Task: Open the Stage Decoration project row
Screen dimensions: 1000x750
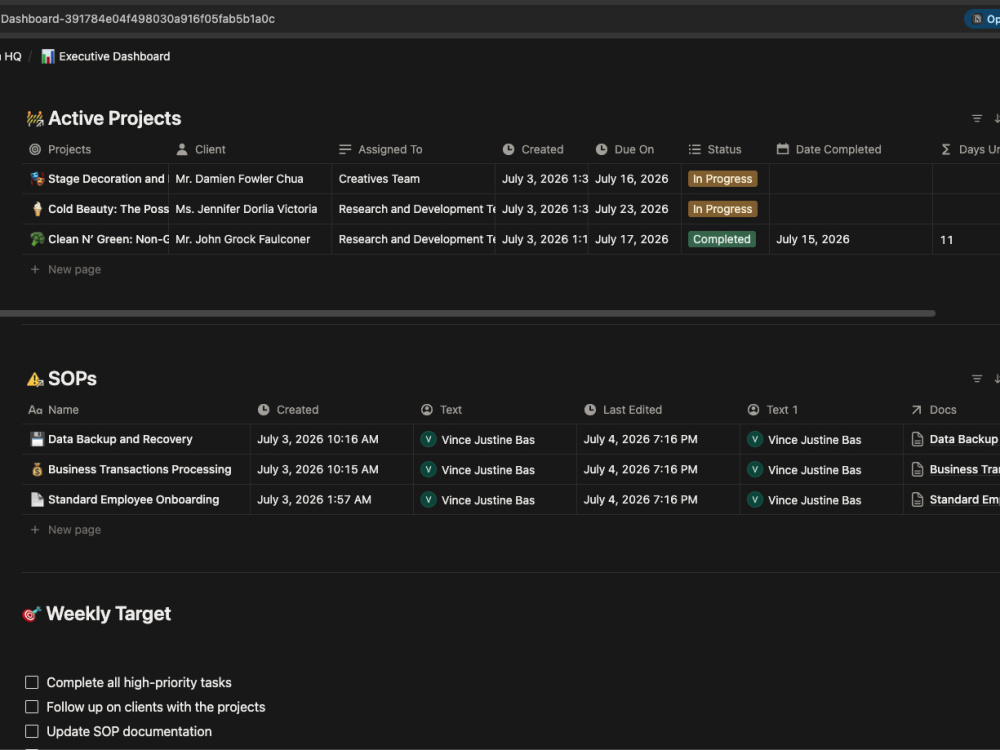Action: [107, 179]
